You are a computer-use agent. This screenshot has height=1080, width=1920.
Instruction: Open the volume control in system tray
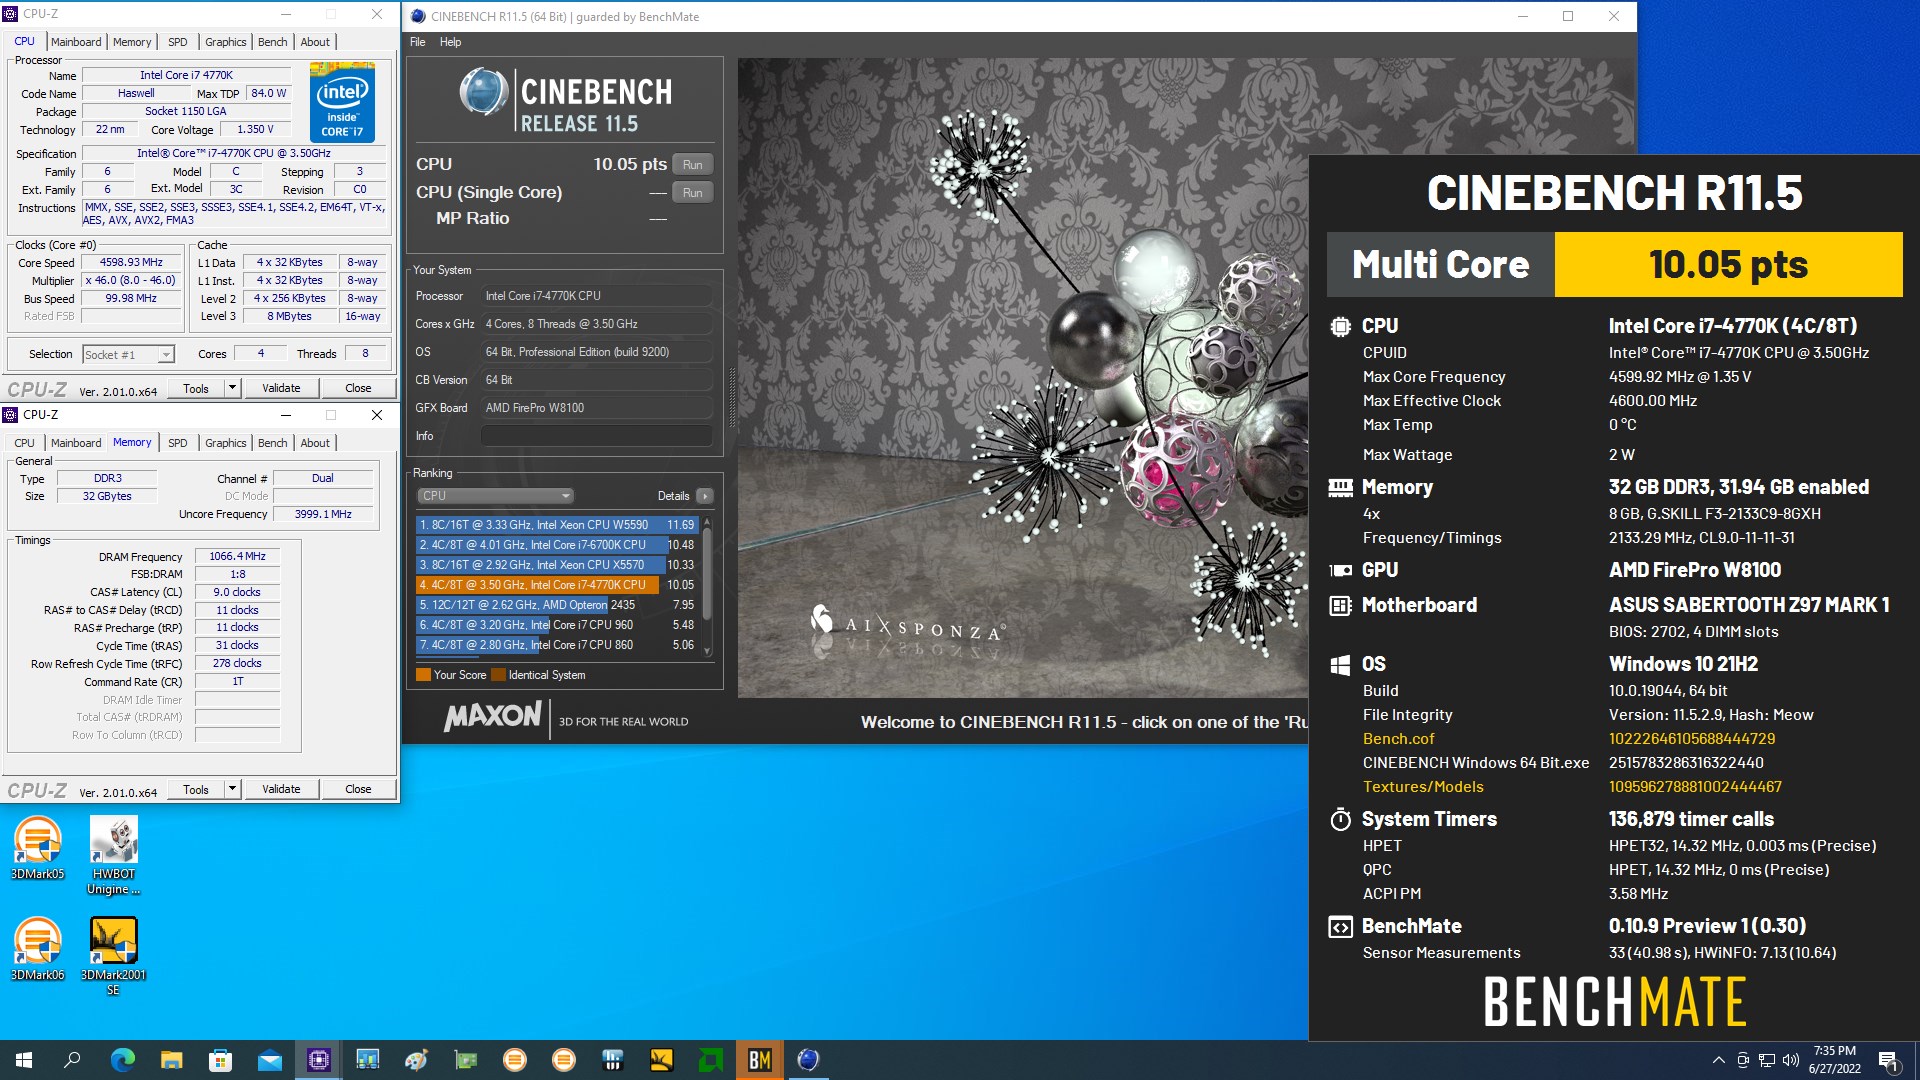tap(1790, 1060)
